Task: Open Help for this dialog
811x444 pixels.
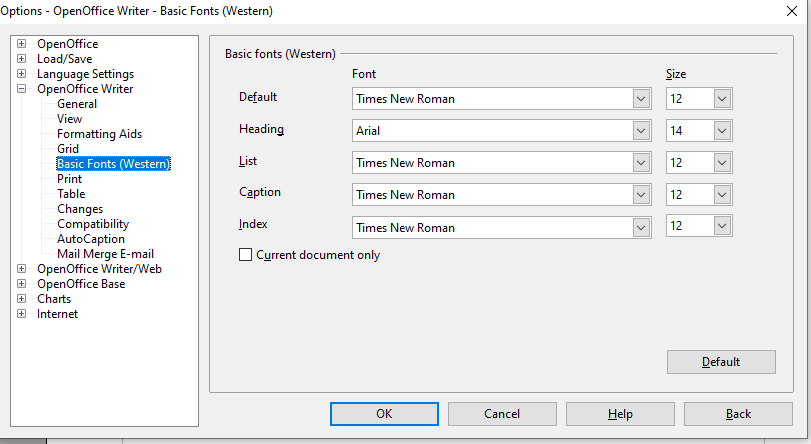Action: pos(620,414)
